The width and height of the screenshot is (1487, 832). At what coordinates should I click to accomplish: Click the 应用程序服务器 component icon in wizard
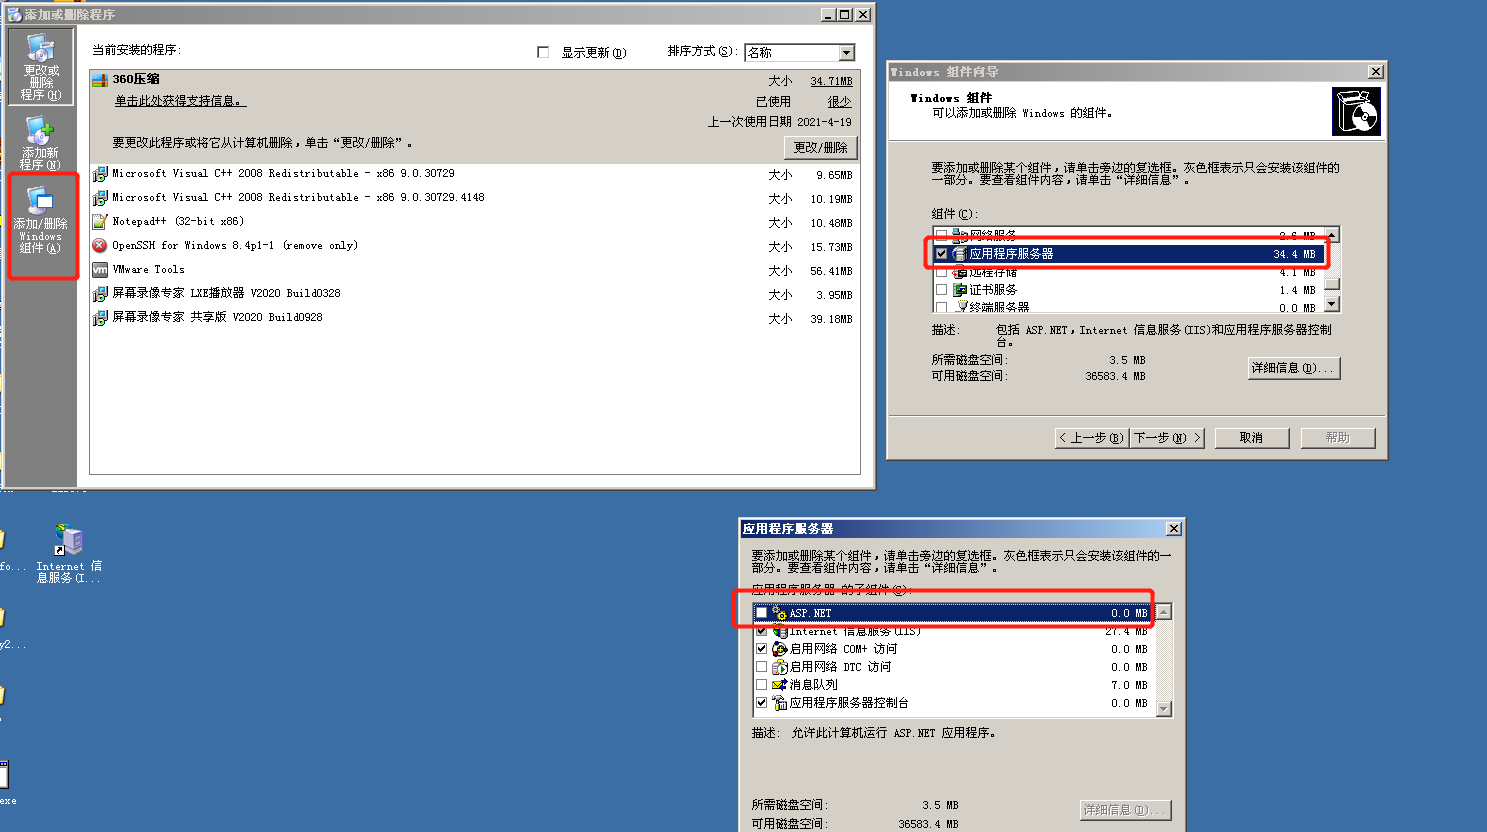(959, 254)
